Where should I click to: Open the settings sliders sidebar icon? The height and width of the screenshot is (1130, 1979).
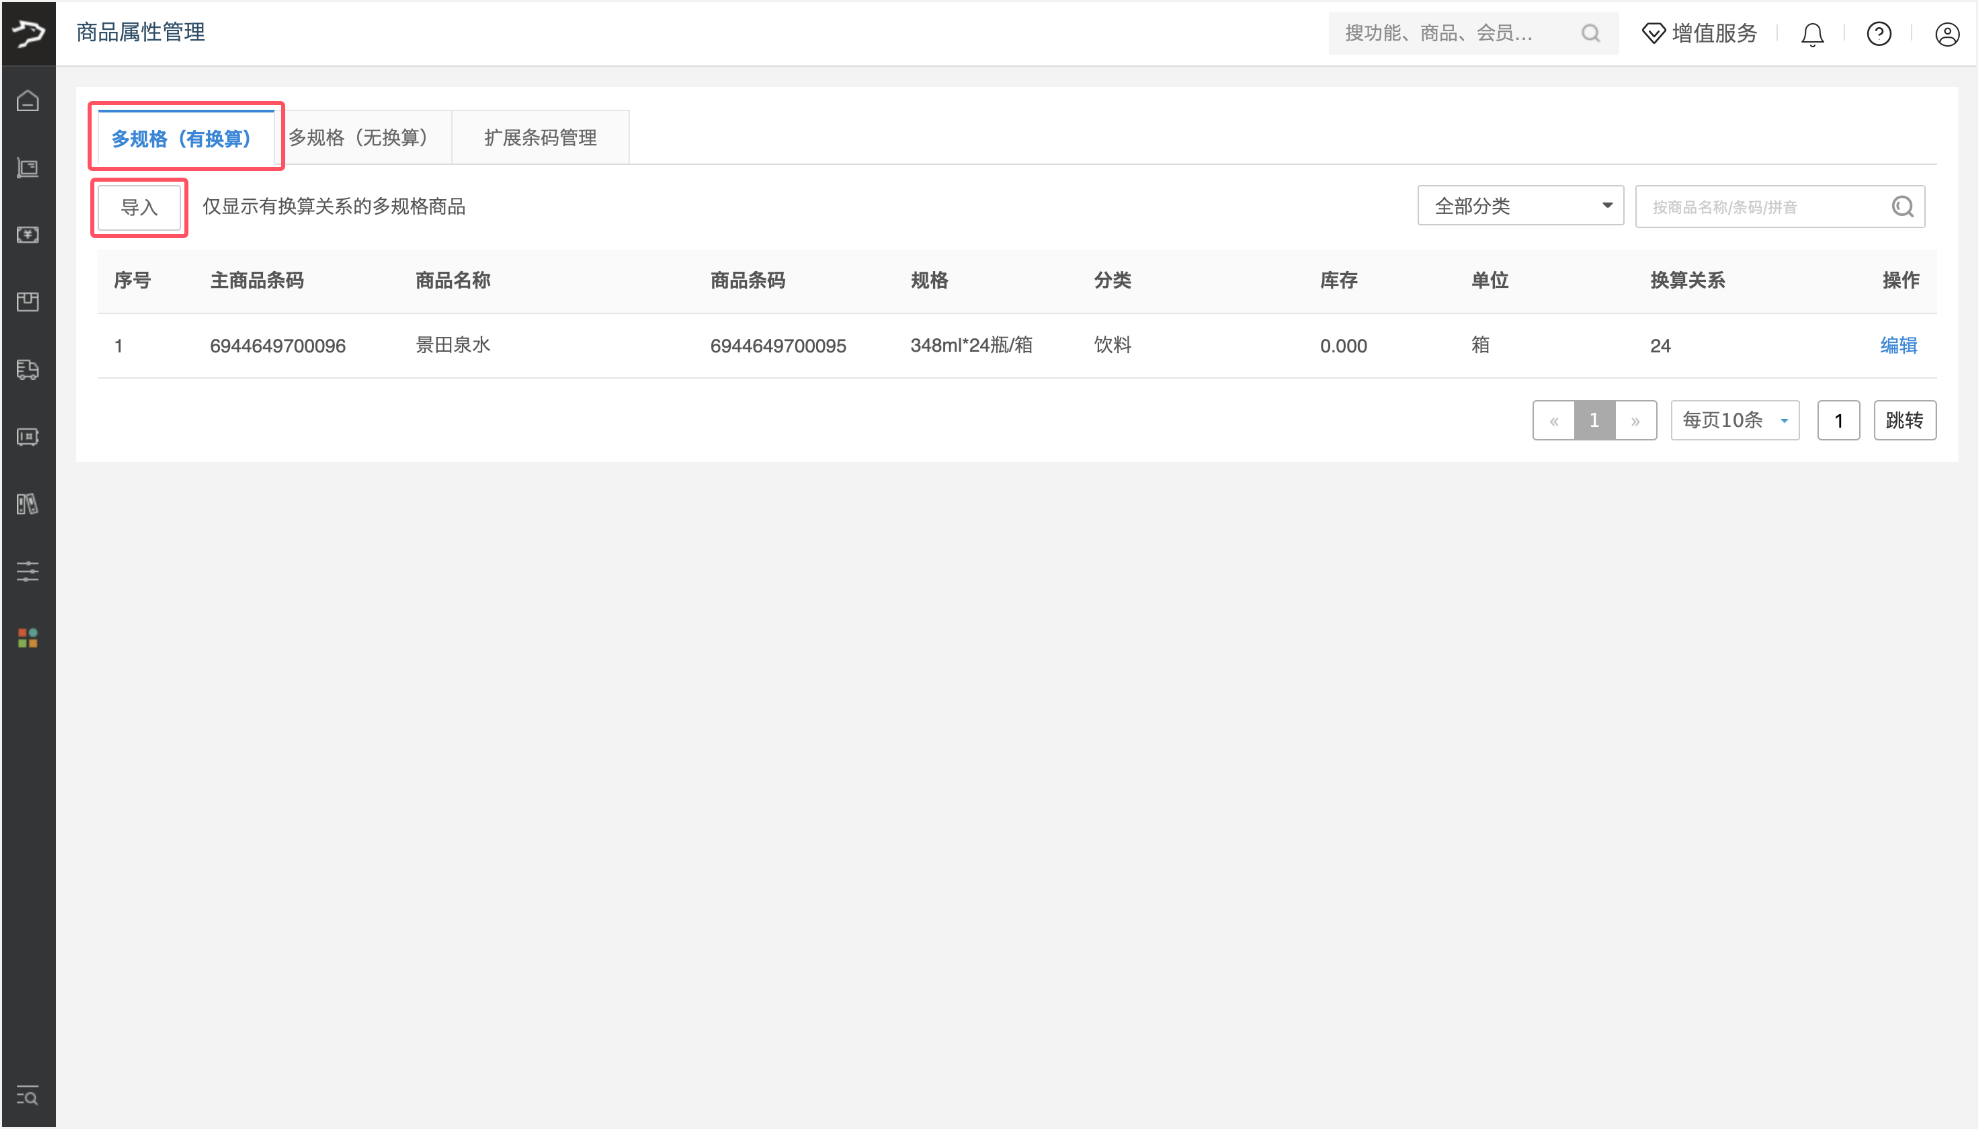28,571
